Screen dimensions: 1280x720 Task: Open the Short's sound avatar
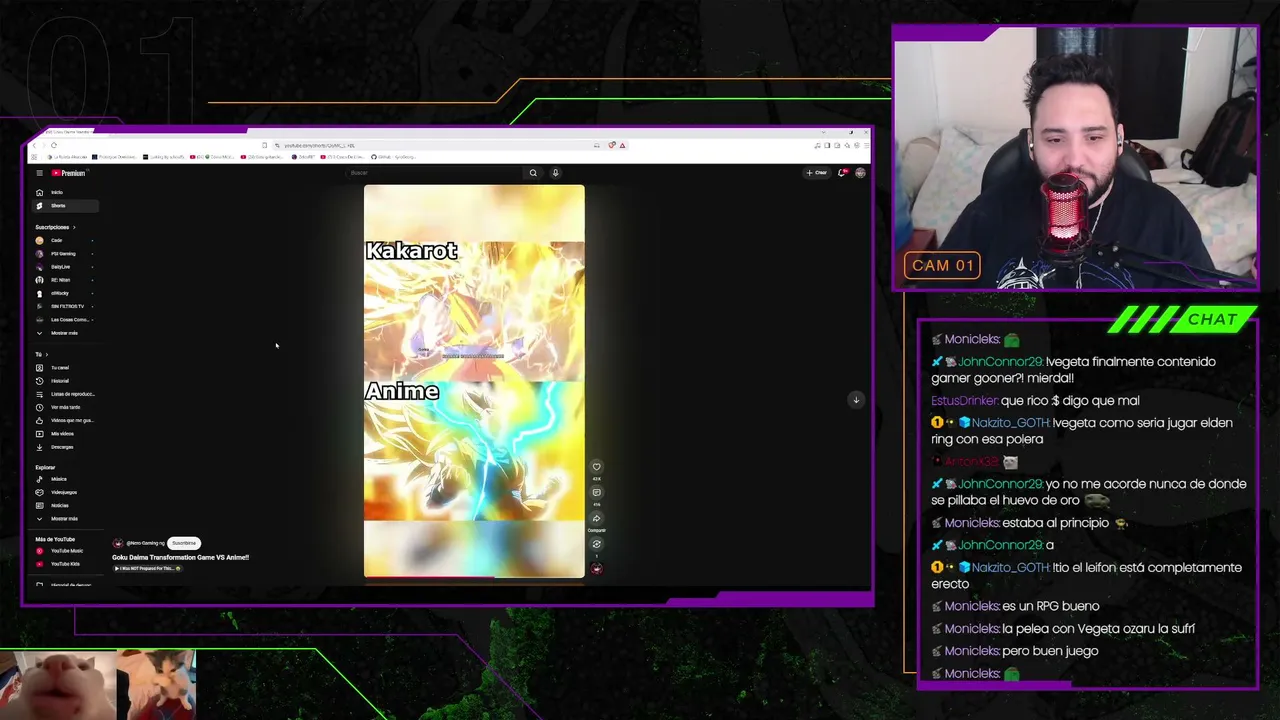(x=596, y=568)
